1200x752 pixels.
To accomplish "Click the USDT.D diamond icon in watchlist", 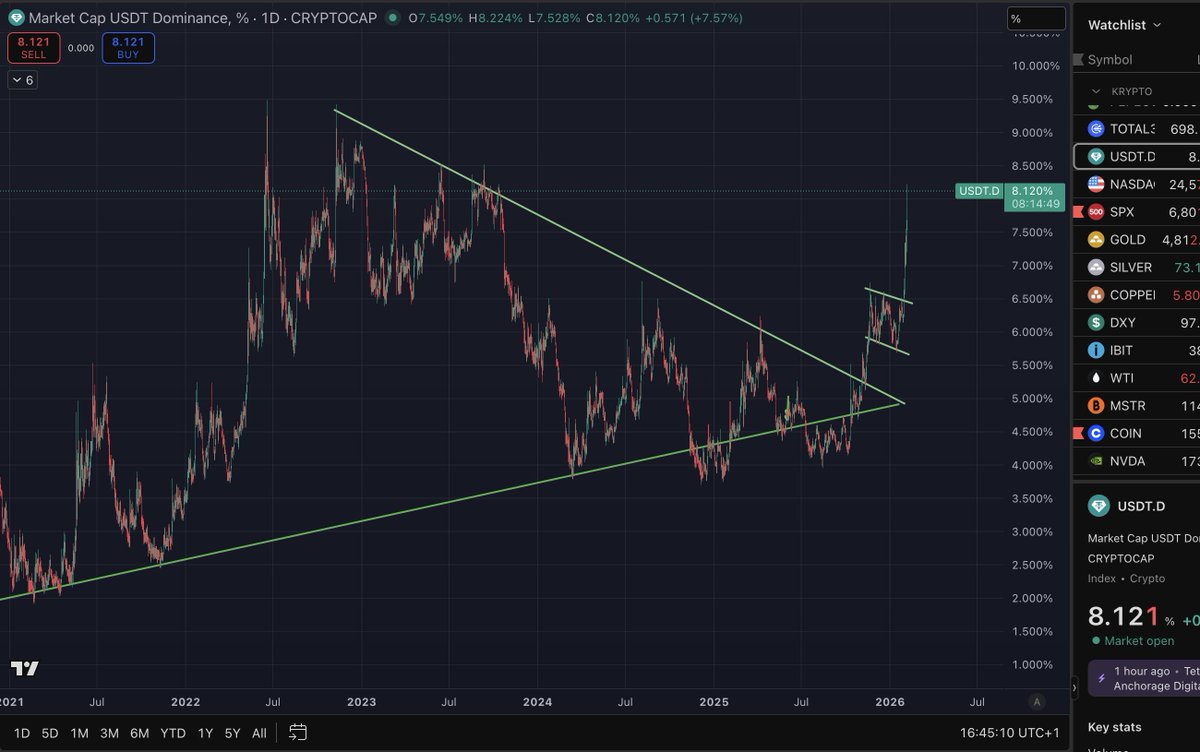I will pyautogui.click(x=1095, y=157).
